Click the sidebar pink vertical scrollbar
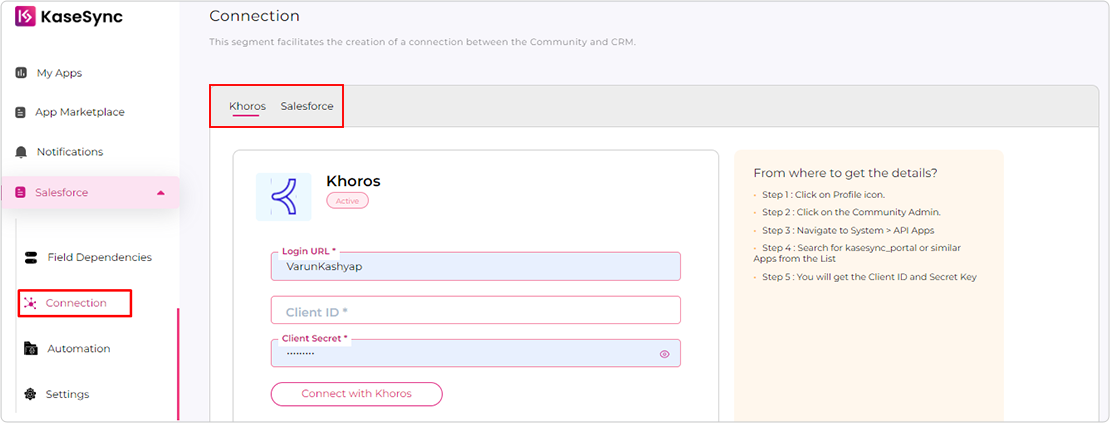1110x423 pixels. 178,364
